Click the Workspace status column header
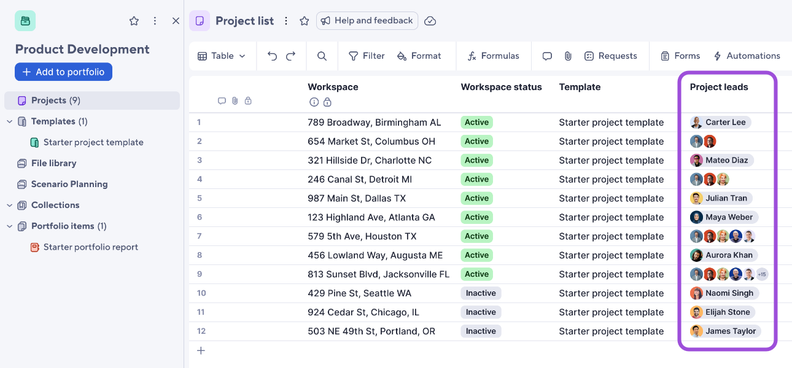The height and width of the screenshot is (368, 792). tap(501, 87)
